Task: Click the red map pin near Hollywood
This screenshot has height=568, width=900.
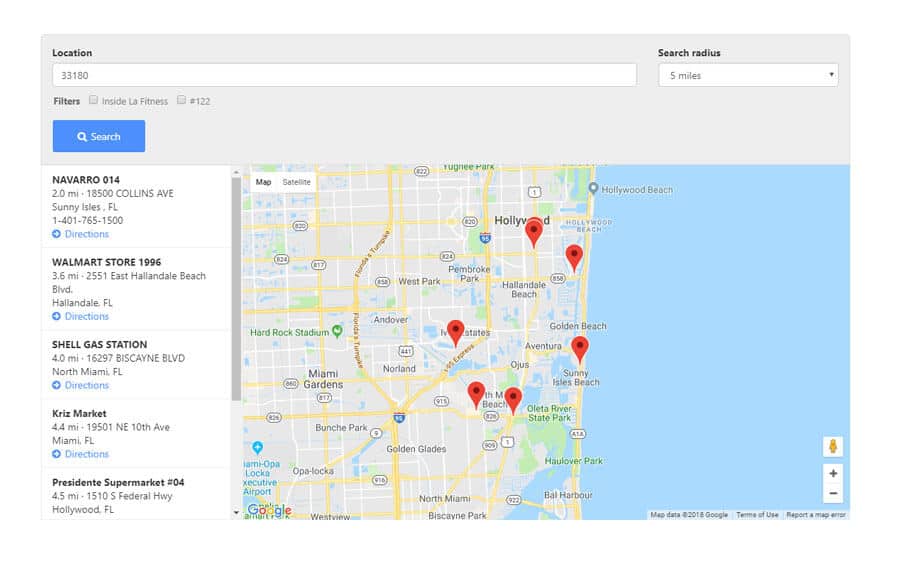Action: (x=534, y=231)
